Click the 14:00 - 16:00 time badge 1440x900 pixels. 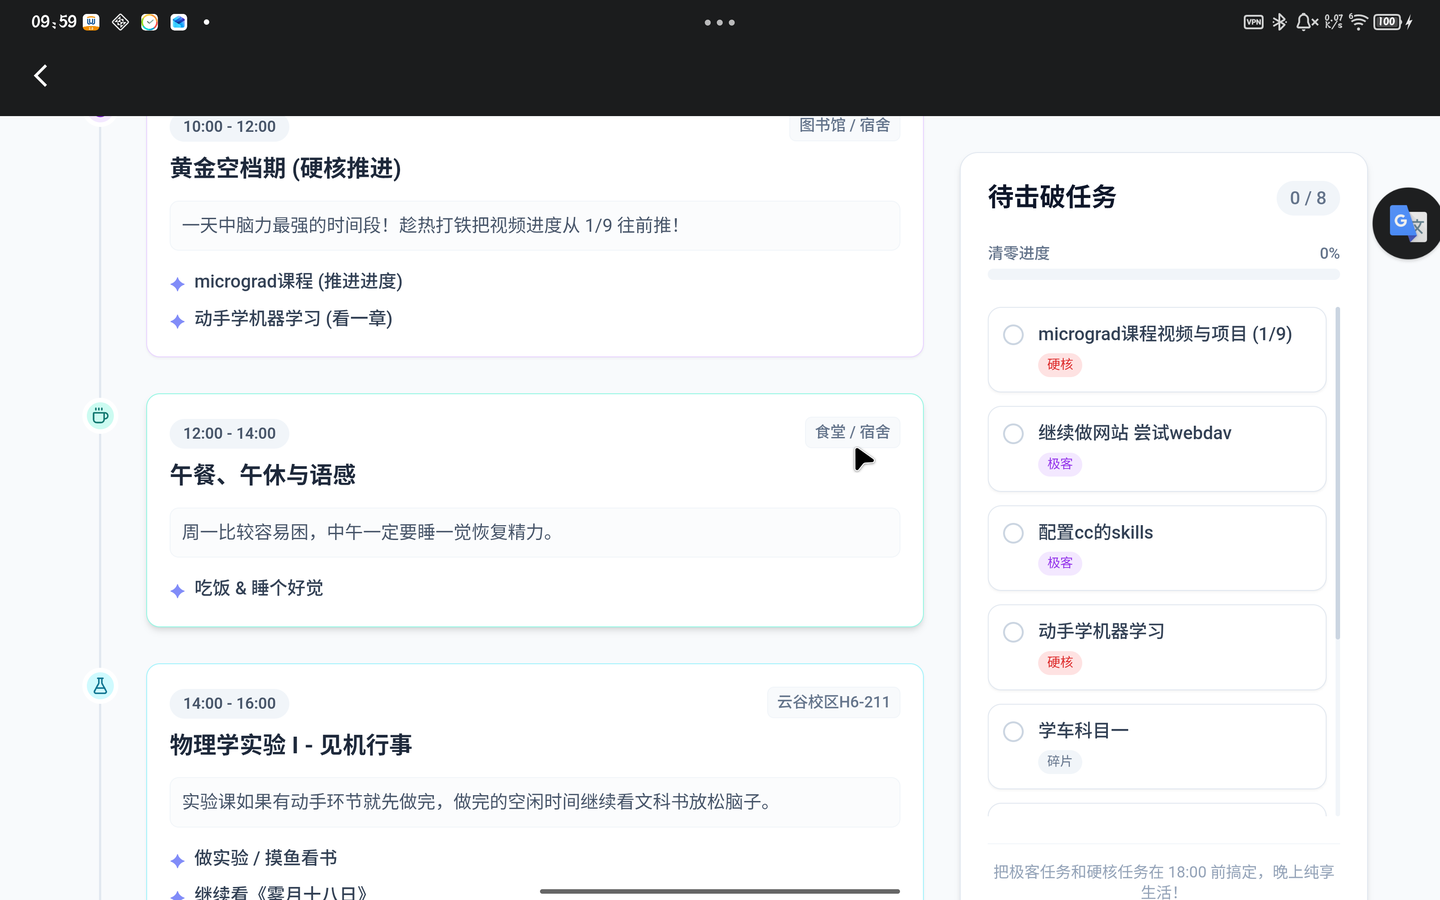[229, 703]
